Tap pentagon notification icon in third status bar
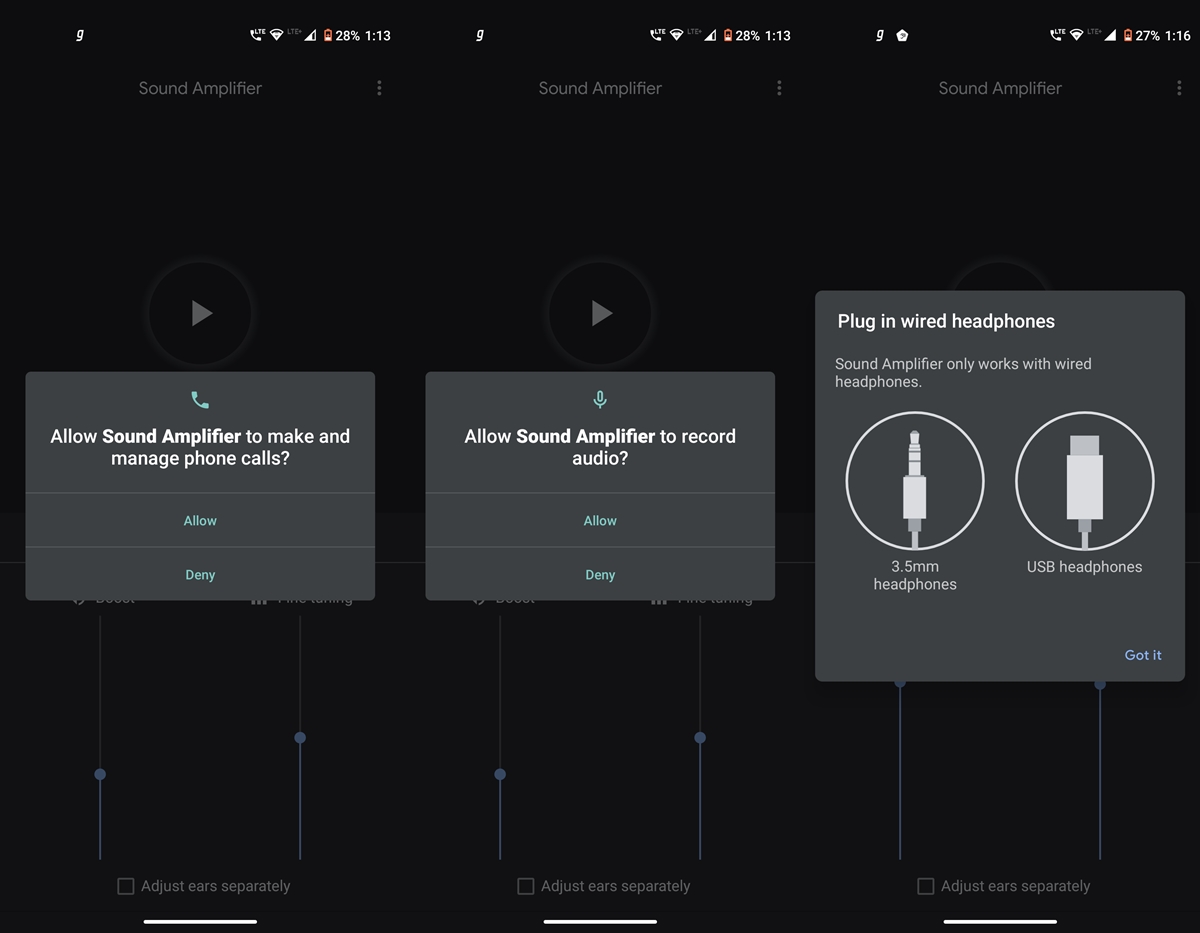Viewport: 1200px width, 933px height. pos(902,35)
